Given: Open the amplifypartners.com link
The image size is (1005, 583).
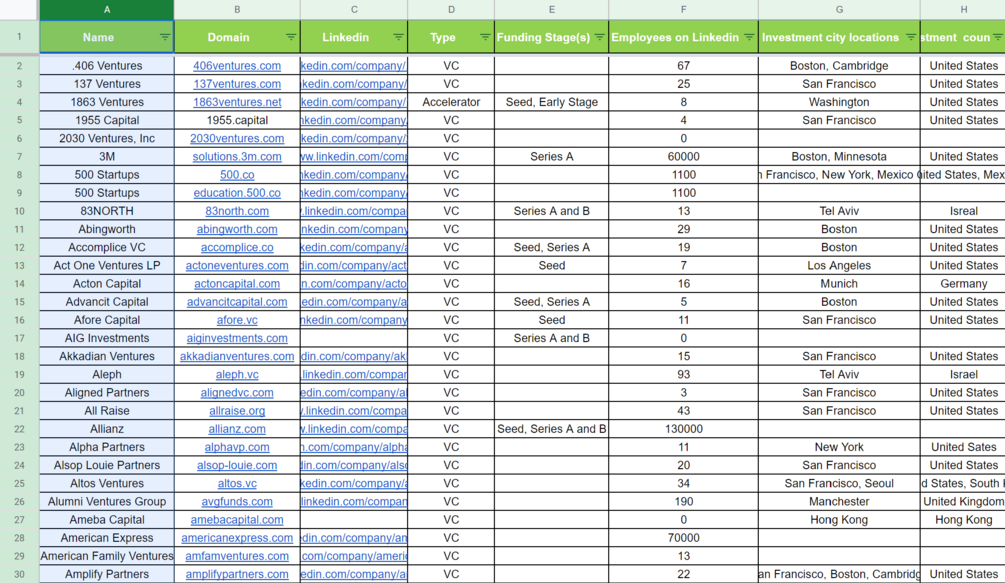Looking at the screenshot, I should [237, 574].
